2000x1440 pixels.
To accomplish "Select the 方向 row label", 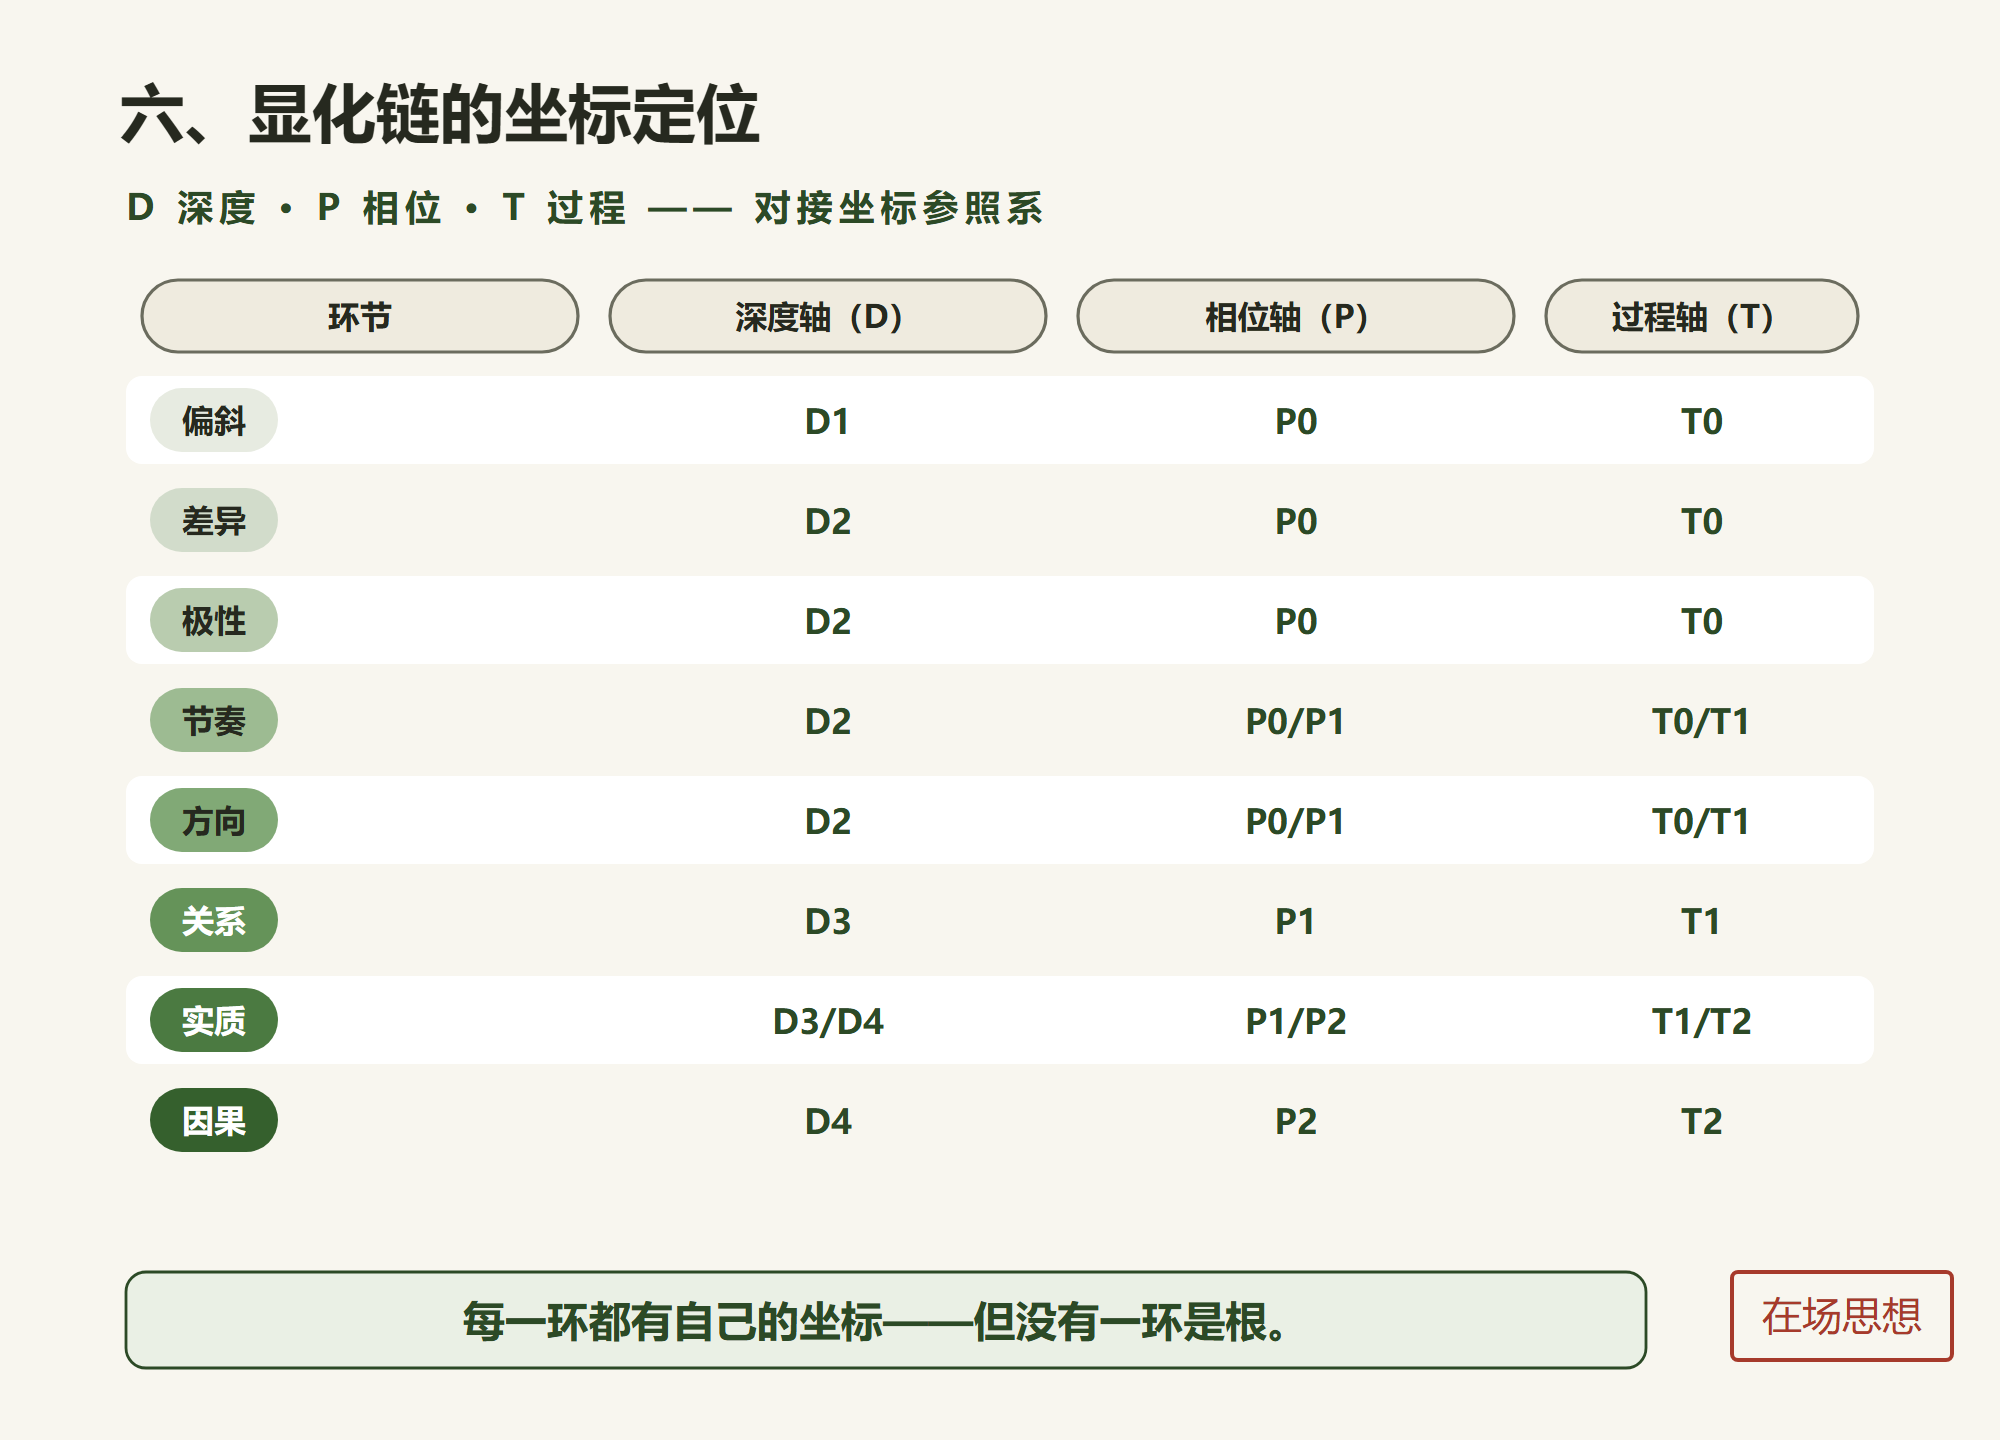I will (214, 820).
